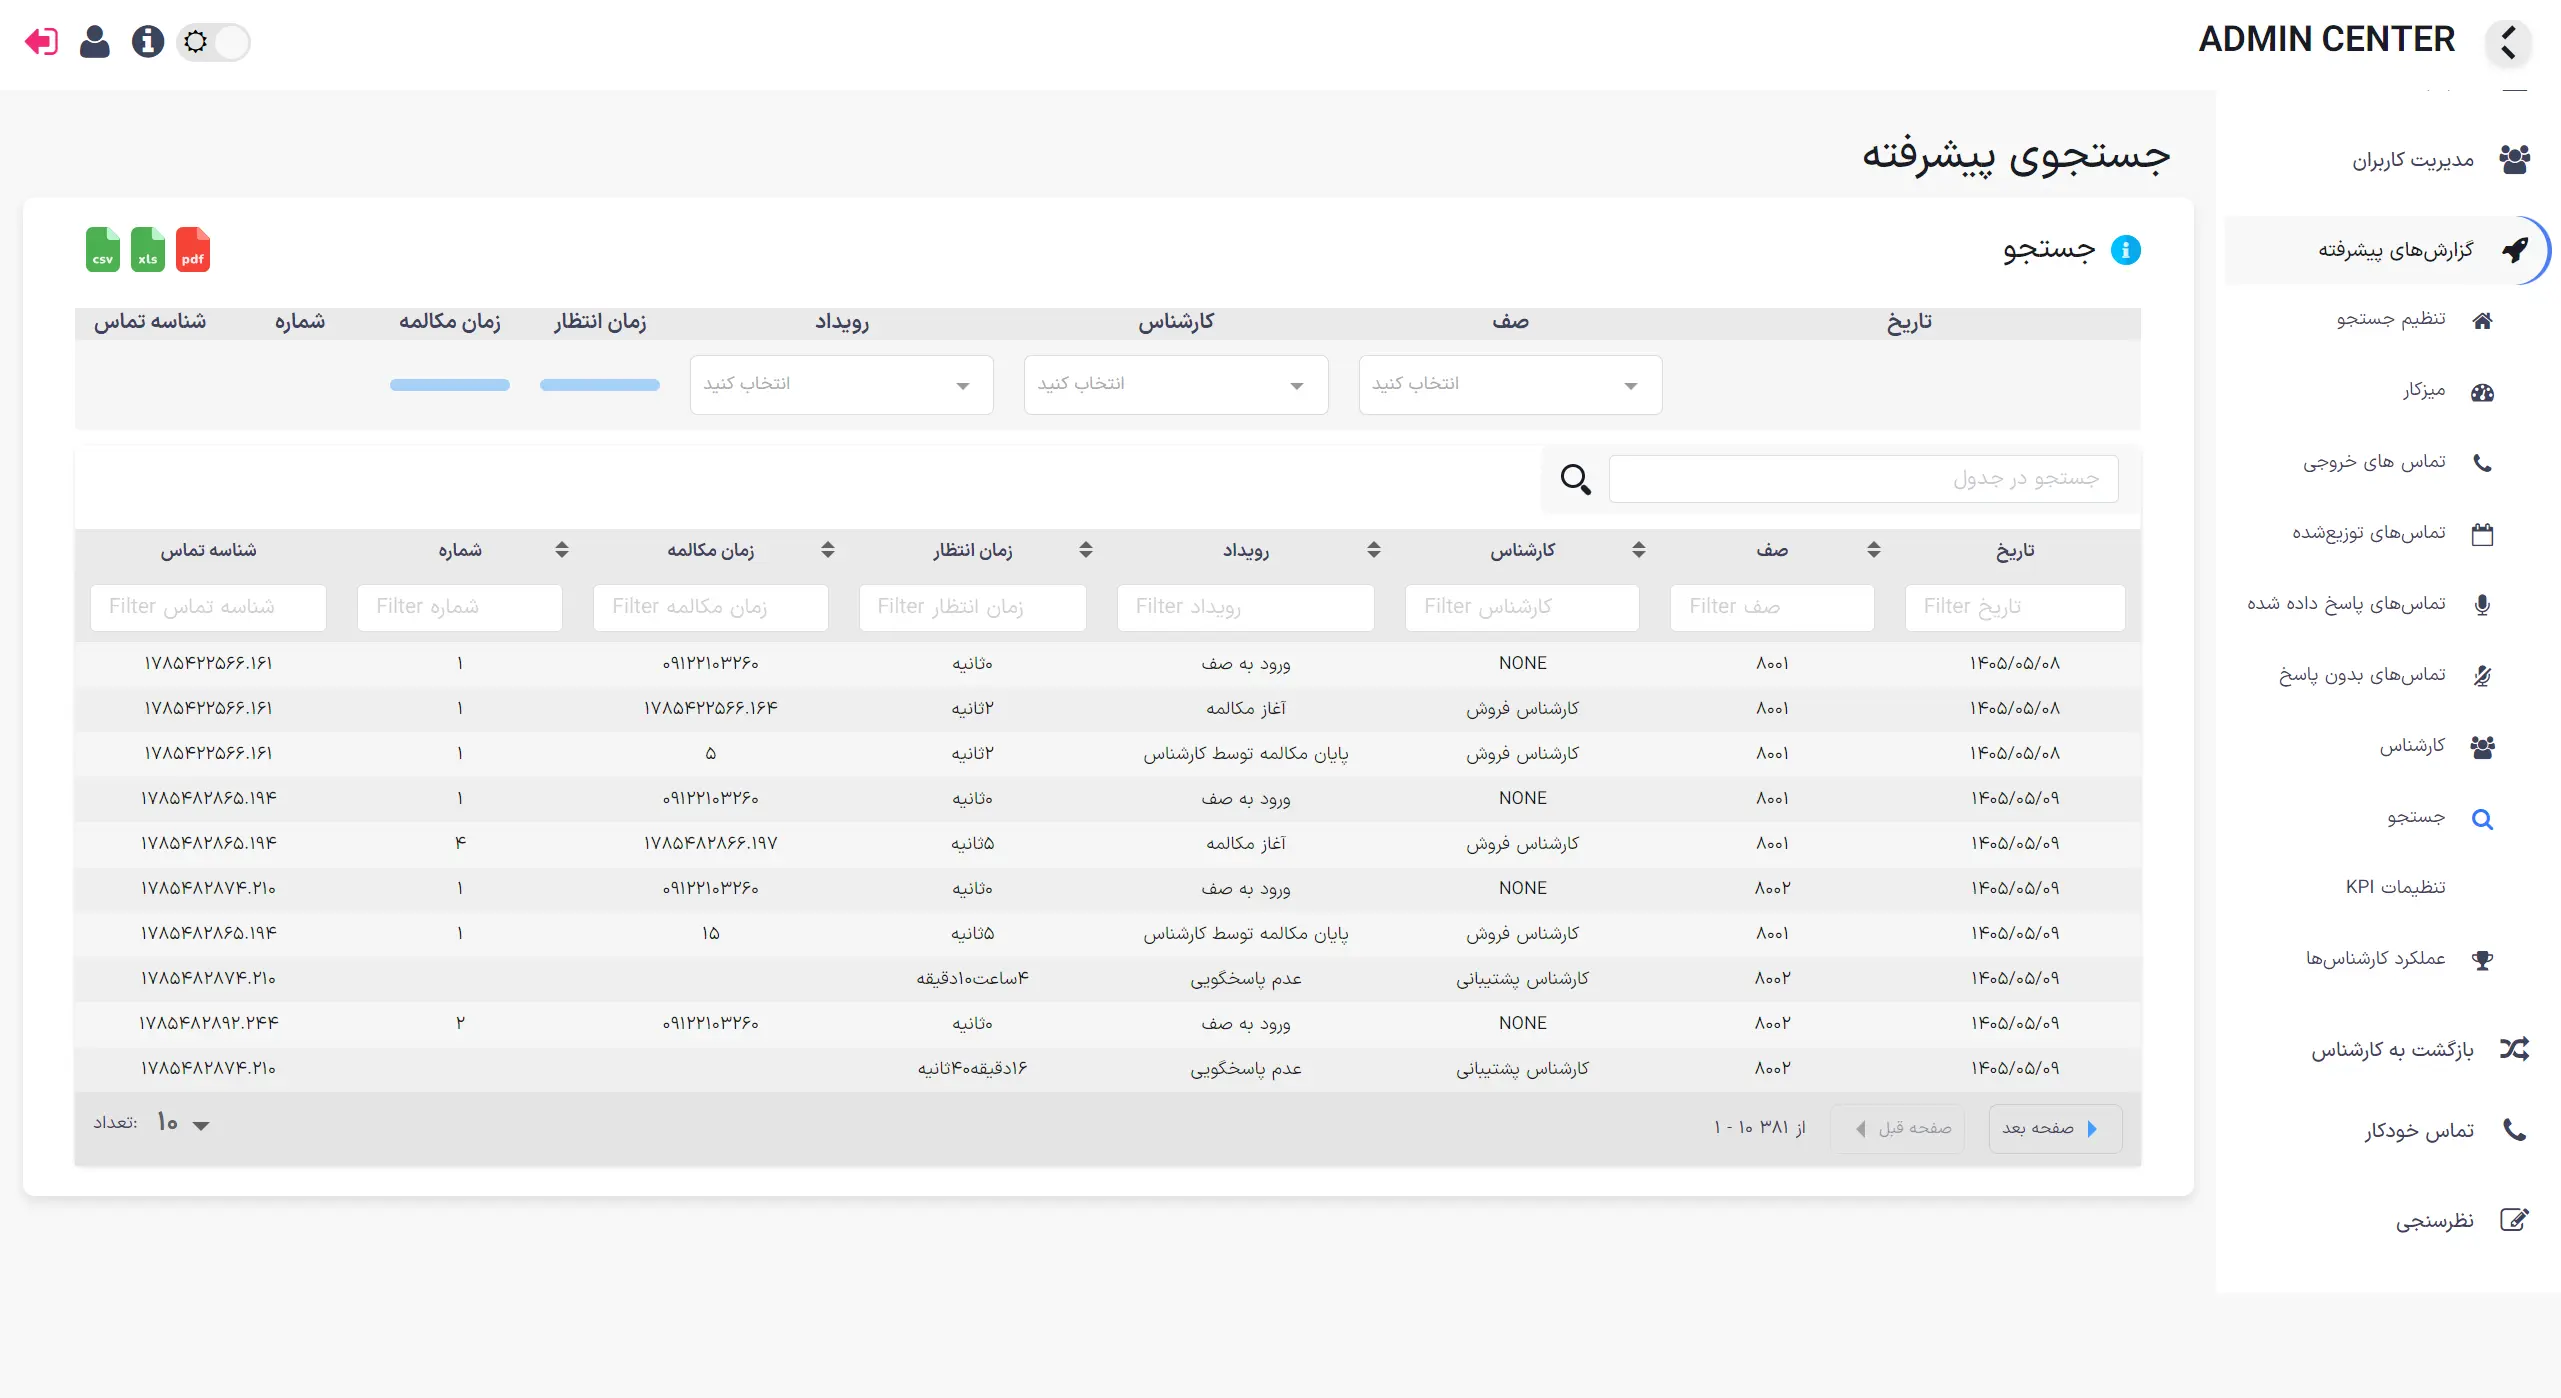2561x1398 pixels.
Task: Click the magnifier icon beside table search
Action: (1576, 479)
